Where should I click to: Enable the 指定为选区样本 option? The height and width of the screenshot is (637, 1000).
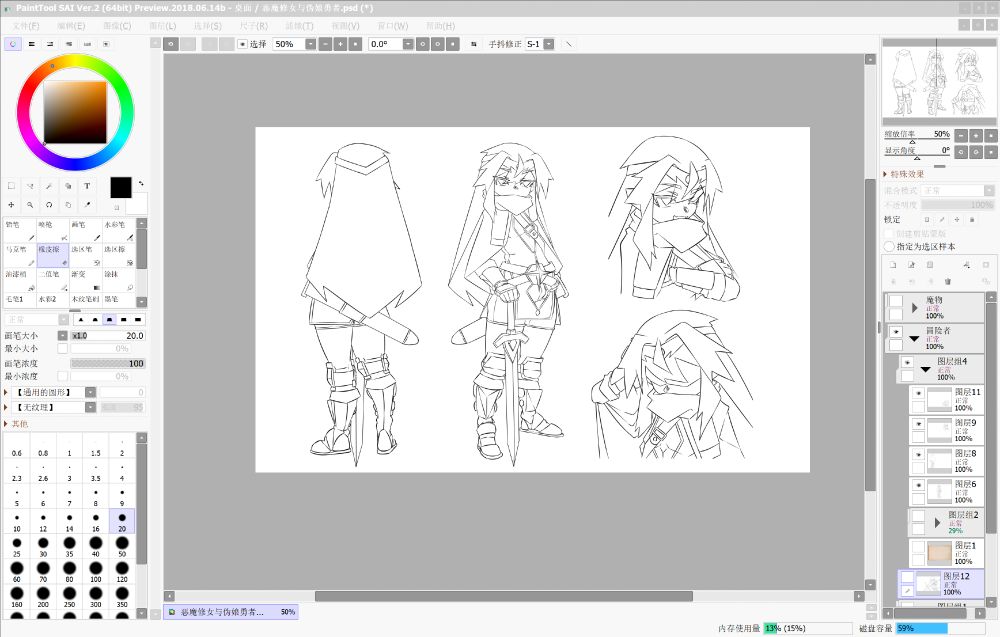pos(889,246)
